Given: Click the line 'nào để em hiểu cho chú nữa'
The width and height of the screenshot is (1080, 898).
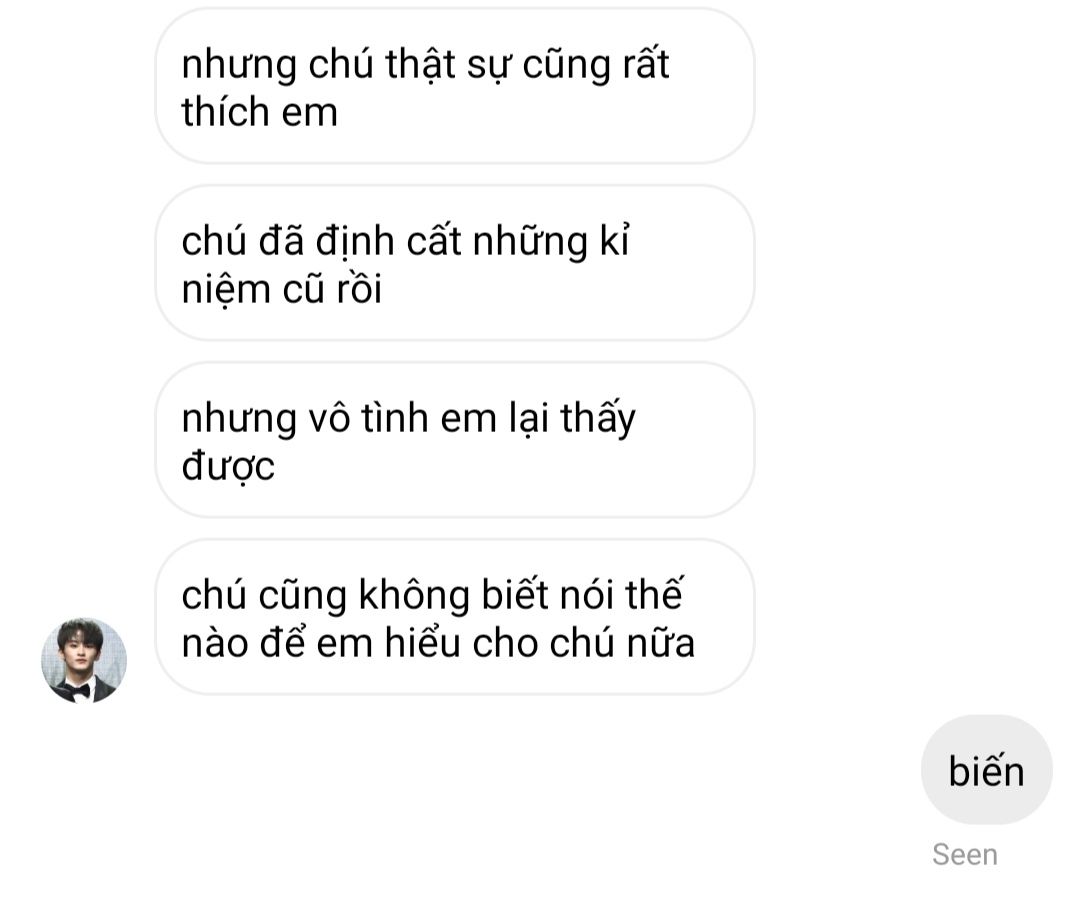Looking at the screenshot, I should pyautogui.click(x=438, y=643).
